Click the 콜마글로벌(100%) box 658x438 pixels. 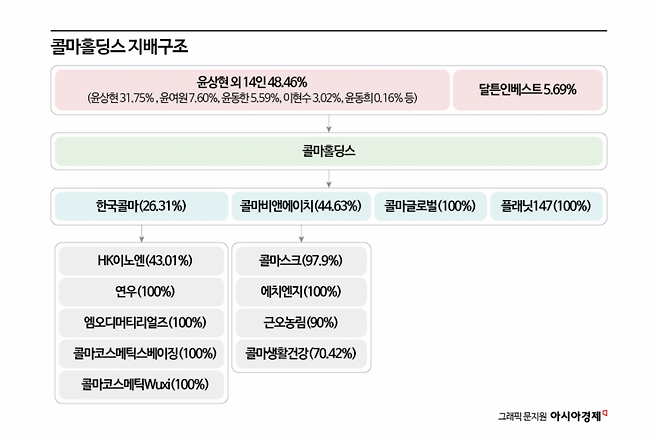point(429,207)
